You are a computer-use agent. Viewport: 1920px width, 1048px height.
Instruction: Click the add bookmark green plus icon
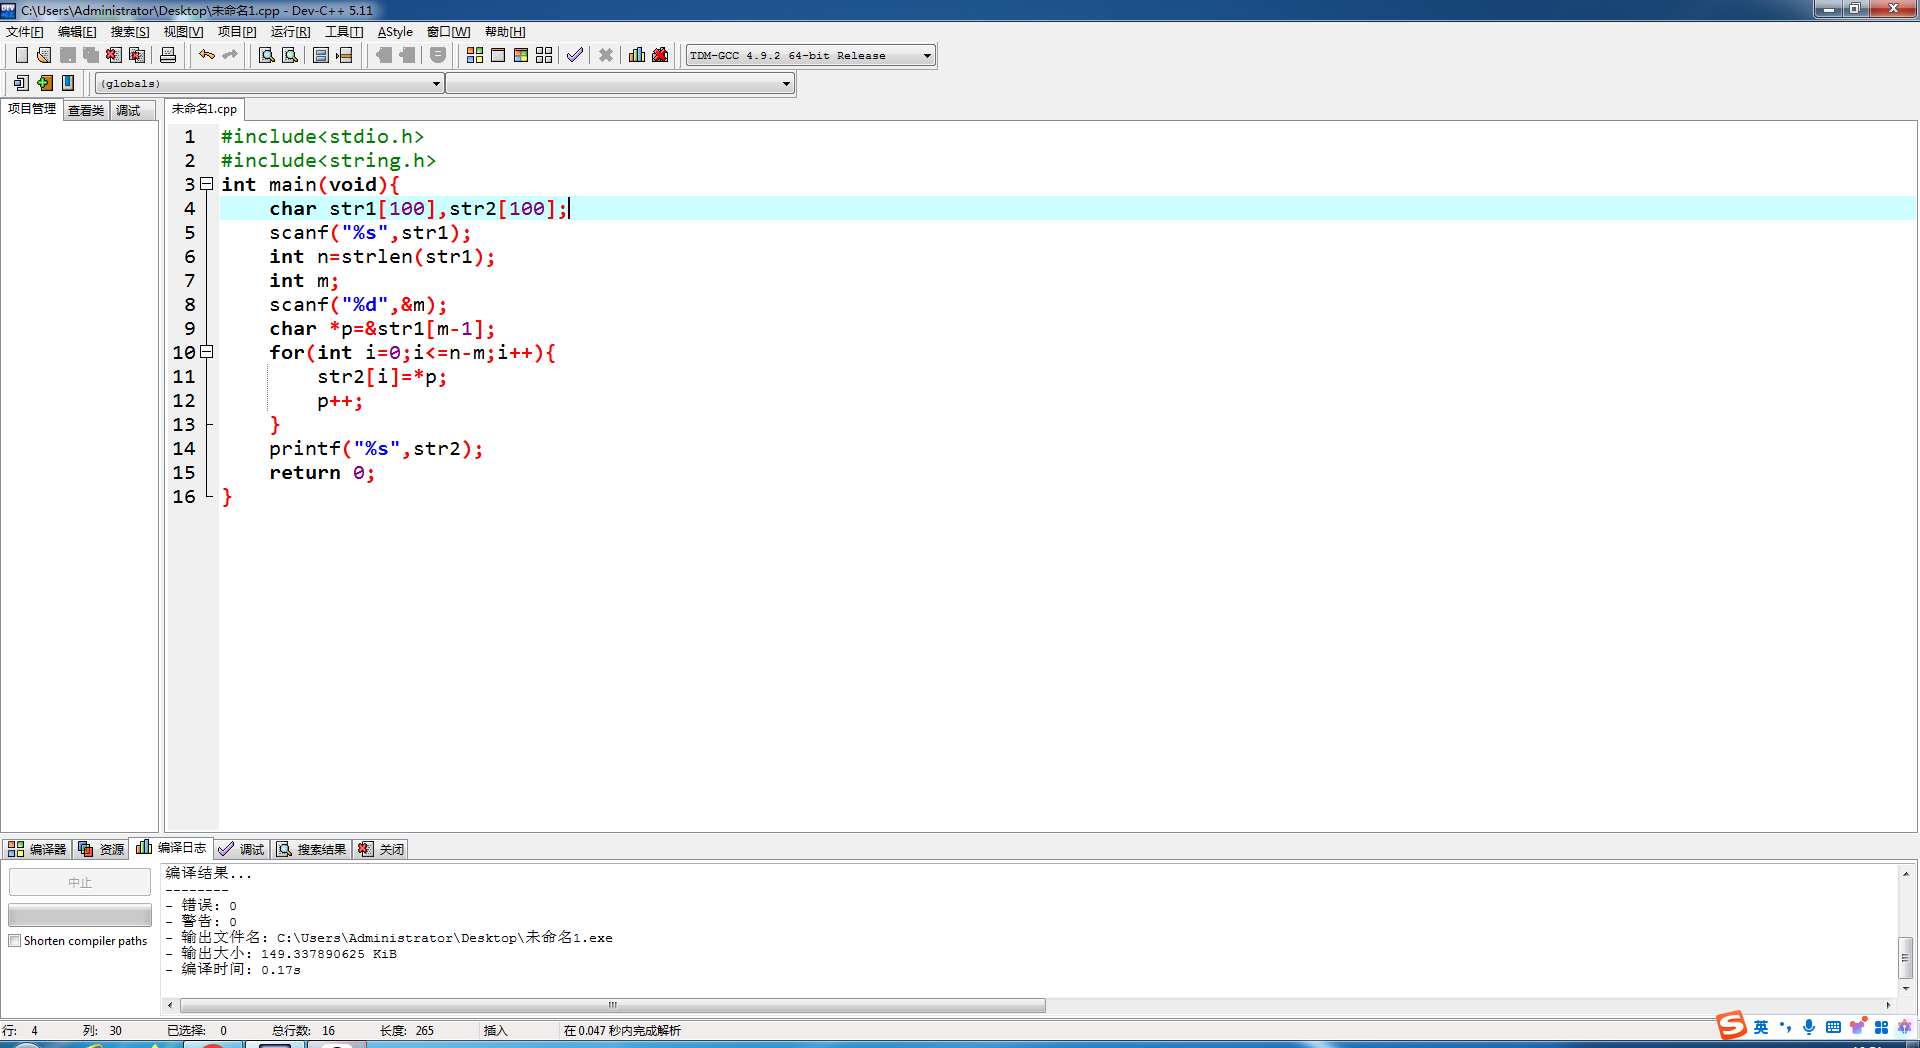click(x=45, y=83)
